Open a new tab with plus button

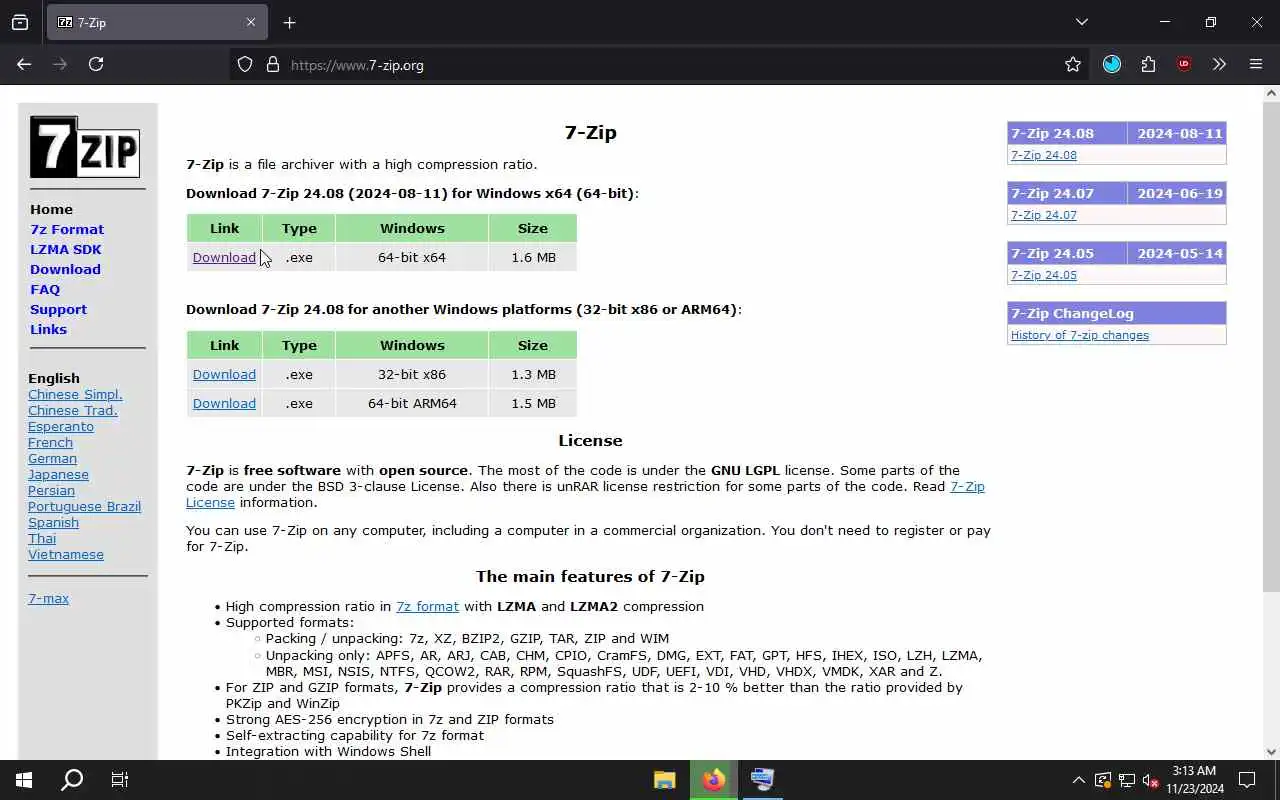pyautogui.click(x=289, y=22)
